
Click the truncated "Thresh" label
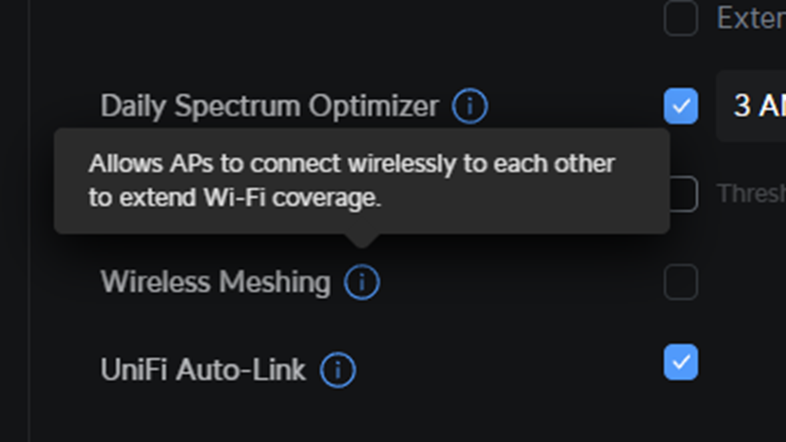click(750, 194)
